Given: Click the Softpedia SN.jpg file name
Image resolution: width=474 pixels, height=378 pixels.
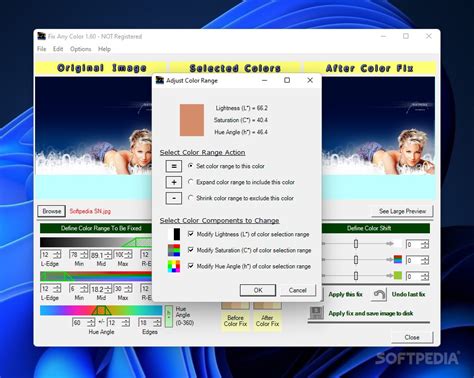Looking at the screenshot, I should (x=90, y=211).
